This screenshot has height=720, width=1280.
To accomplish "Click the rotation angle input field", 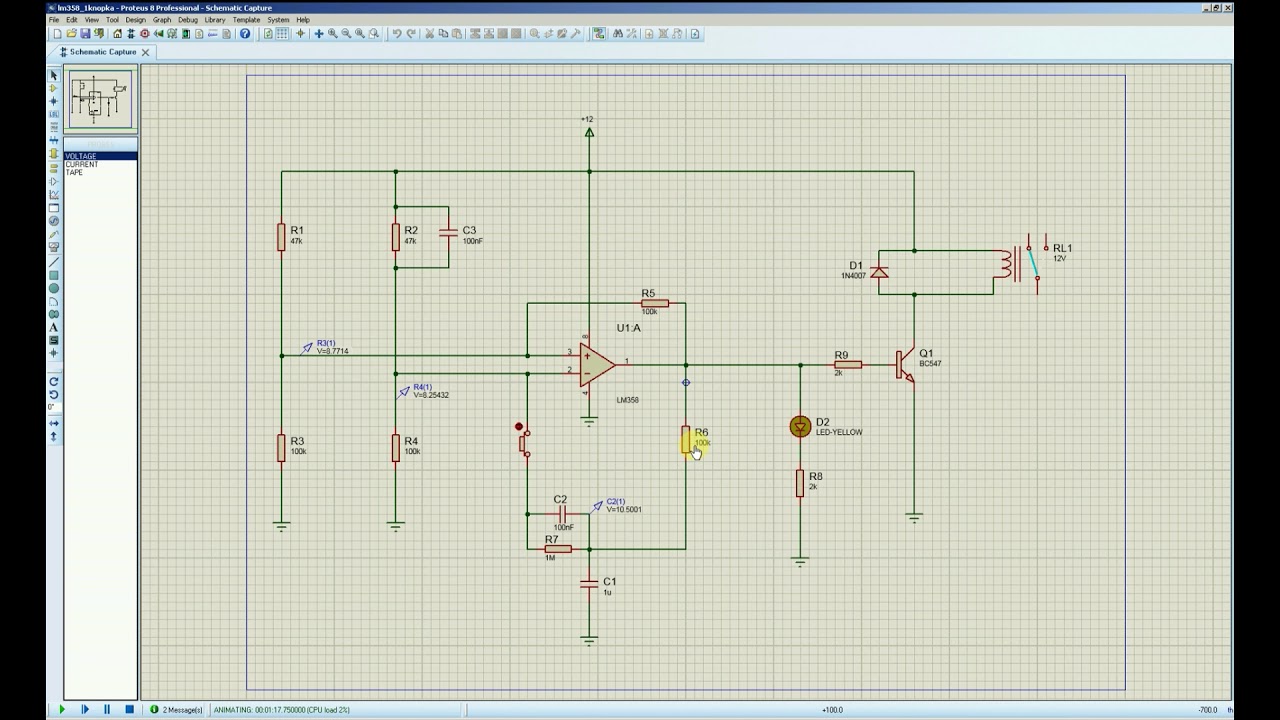I will (x=54, y=408).
